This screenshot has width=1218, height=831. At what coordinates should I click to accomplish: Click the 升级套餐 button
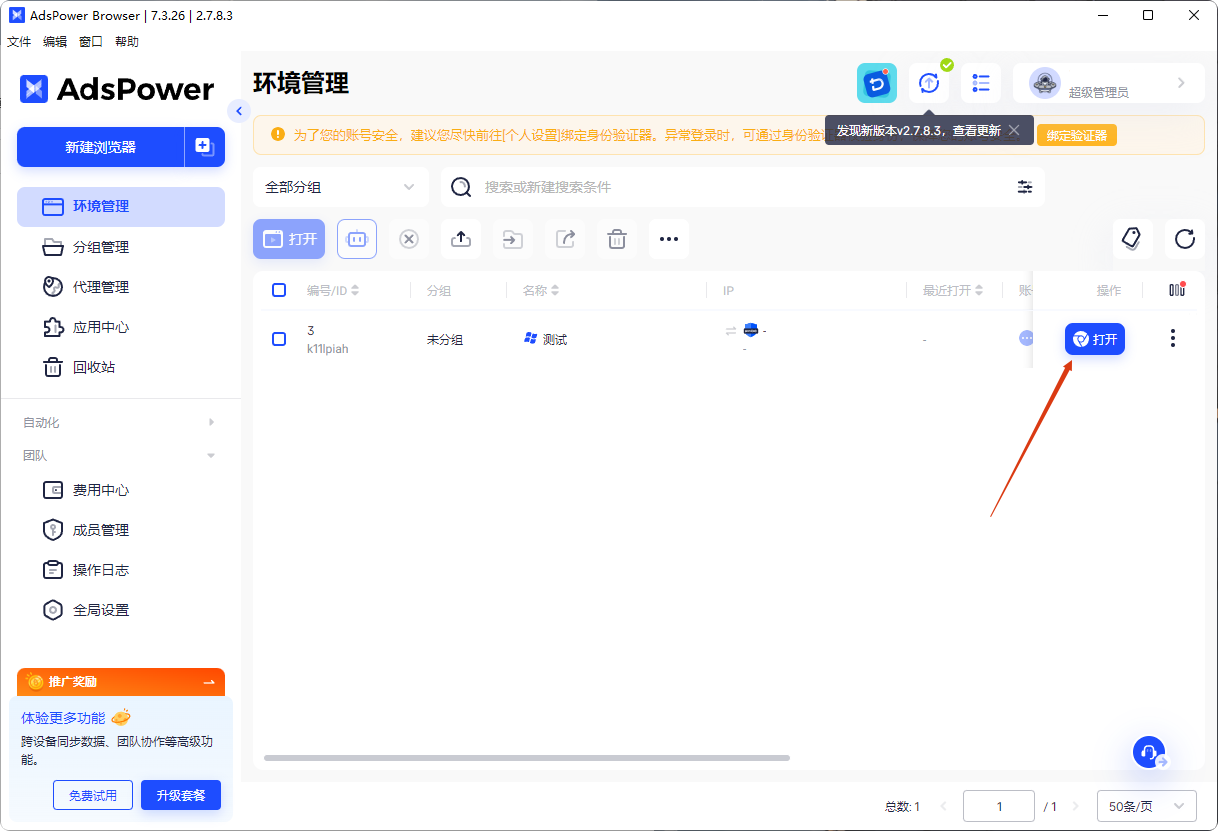181,795
